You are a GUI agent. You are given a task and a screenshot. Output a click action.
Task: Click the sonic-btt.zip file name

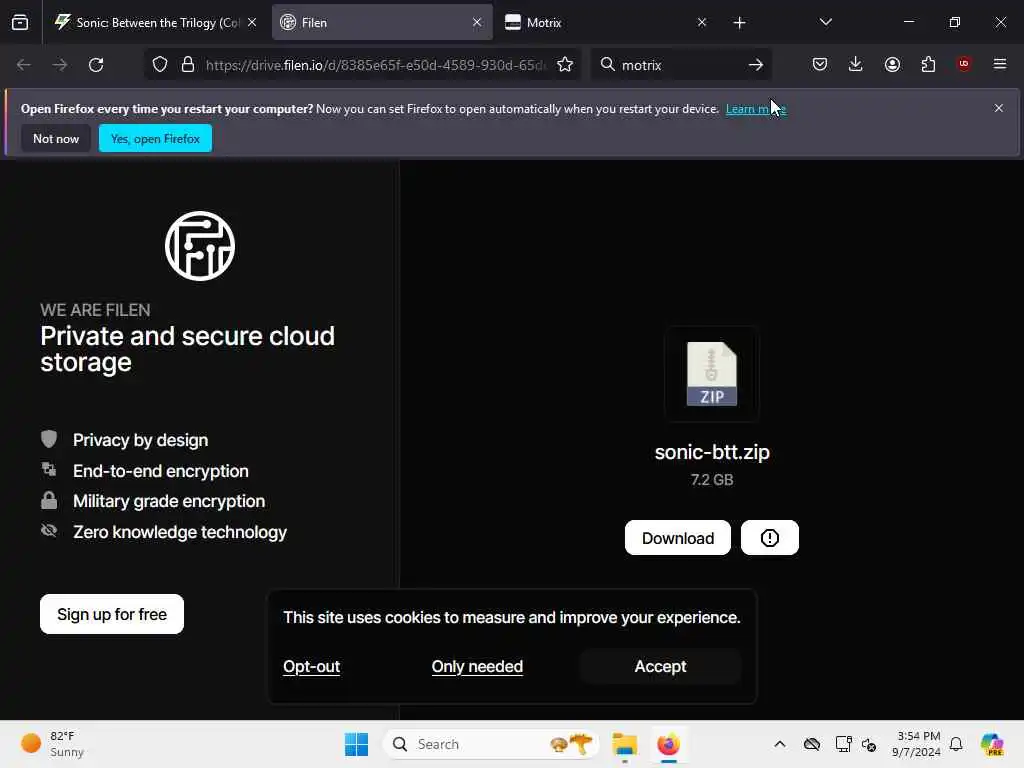tap(712, 452)
